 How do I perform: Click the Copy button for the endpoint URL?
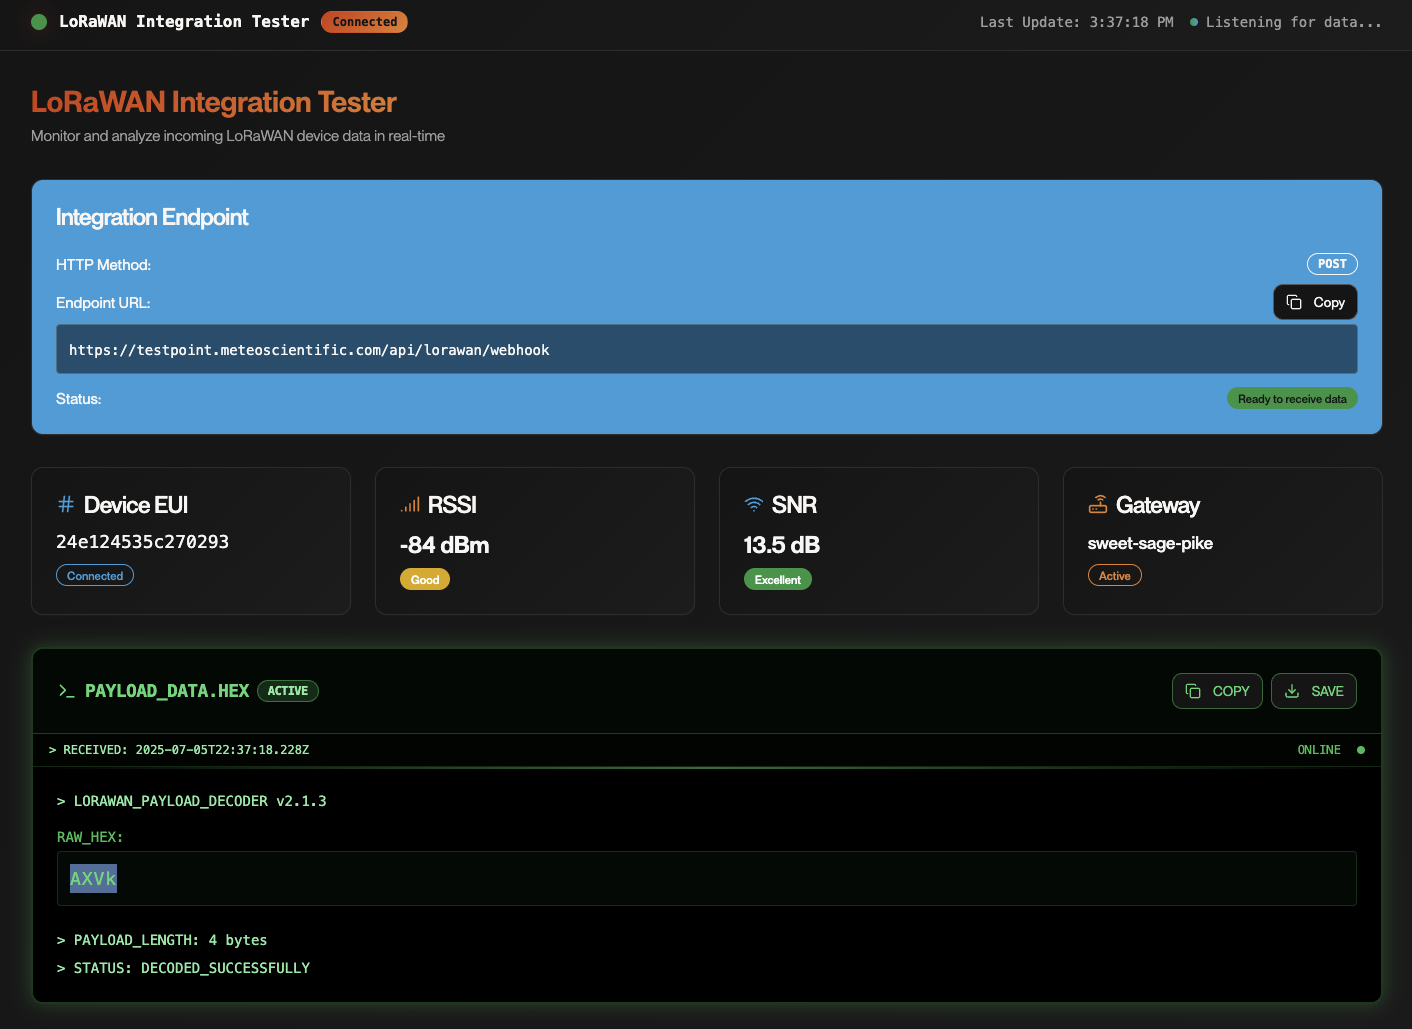[1315, 301]
